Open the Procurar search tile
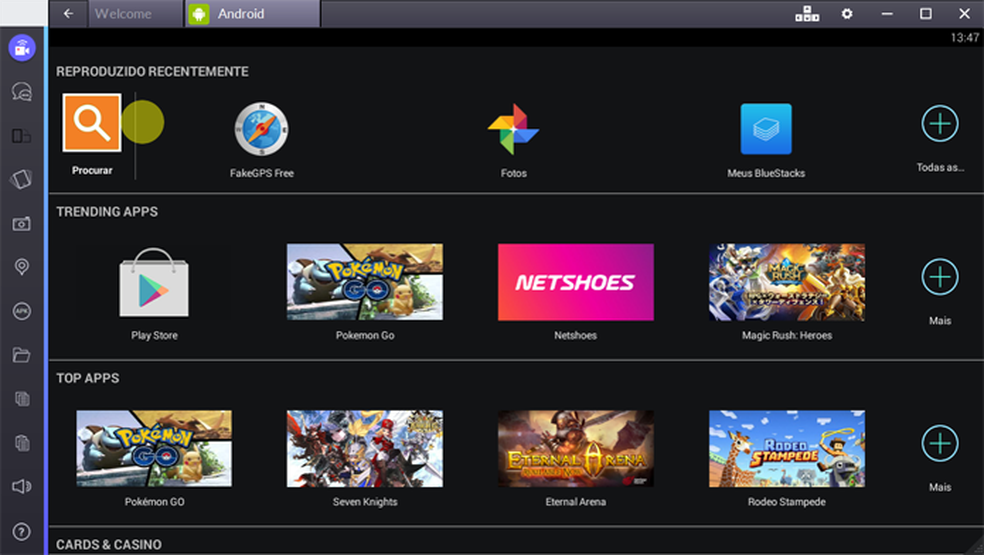Screen dimensions: 984x555 (x=92, y=123)
